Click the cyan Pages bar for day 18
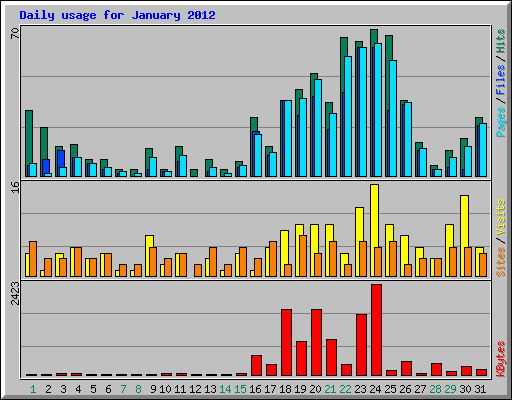 [x=288, y=139]
